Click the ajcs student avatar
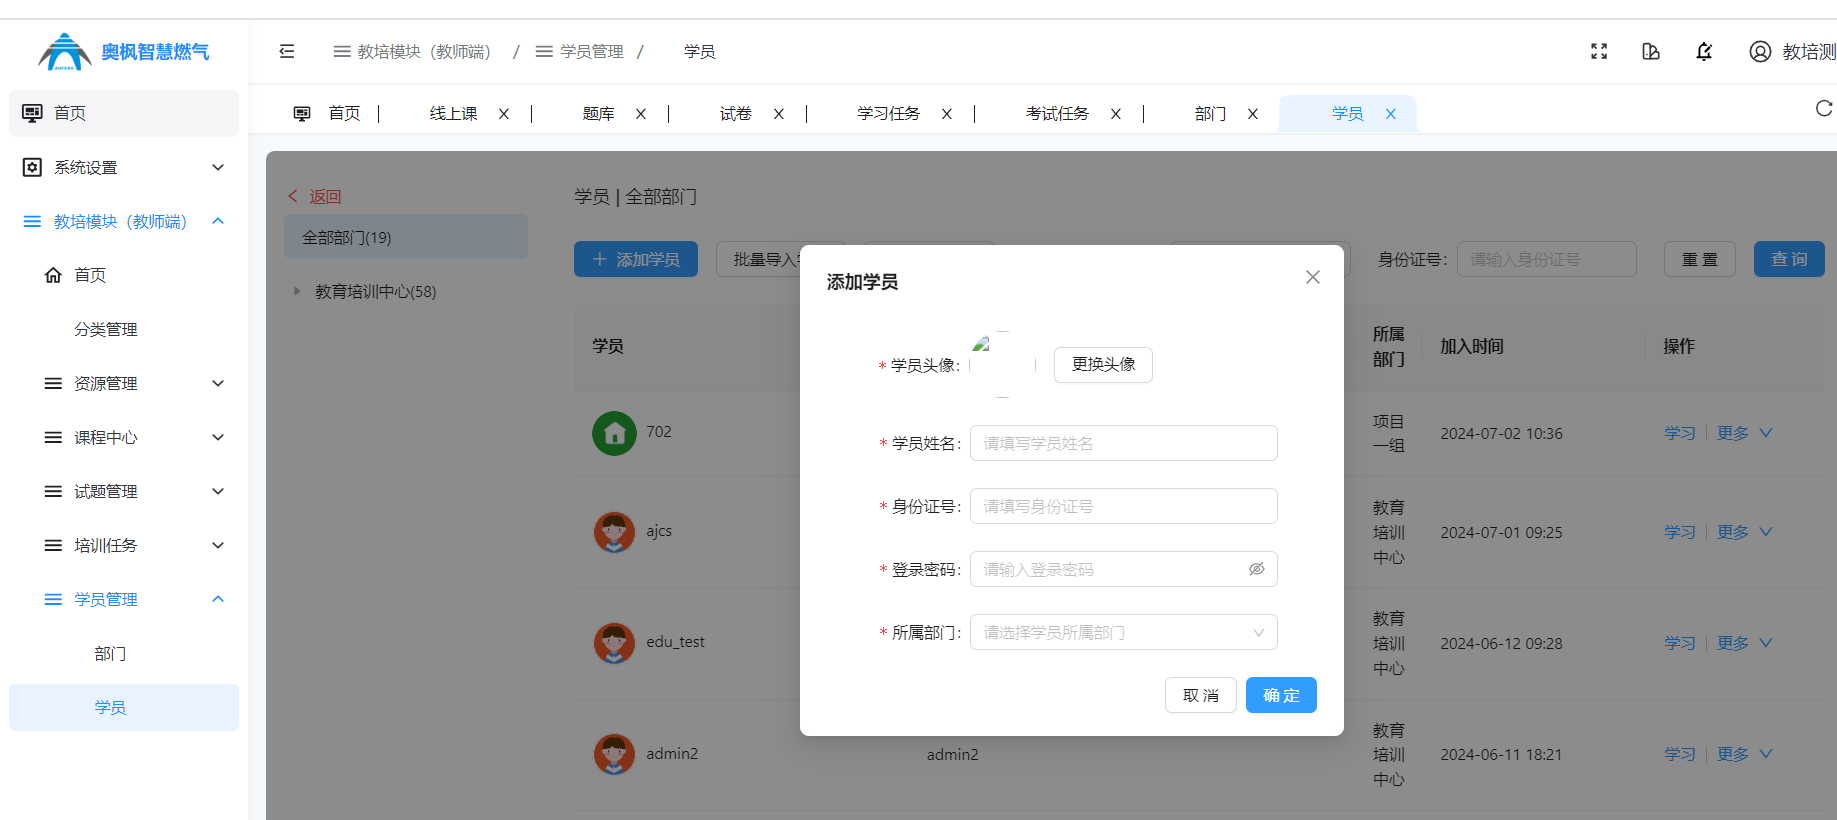 click(614, 532)
